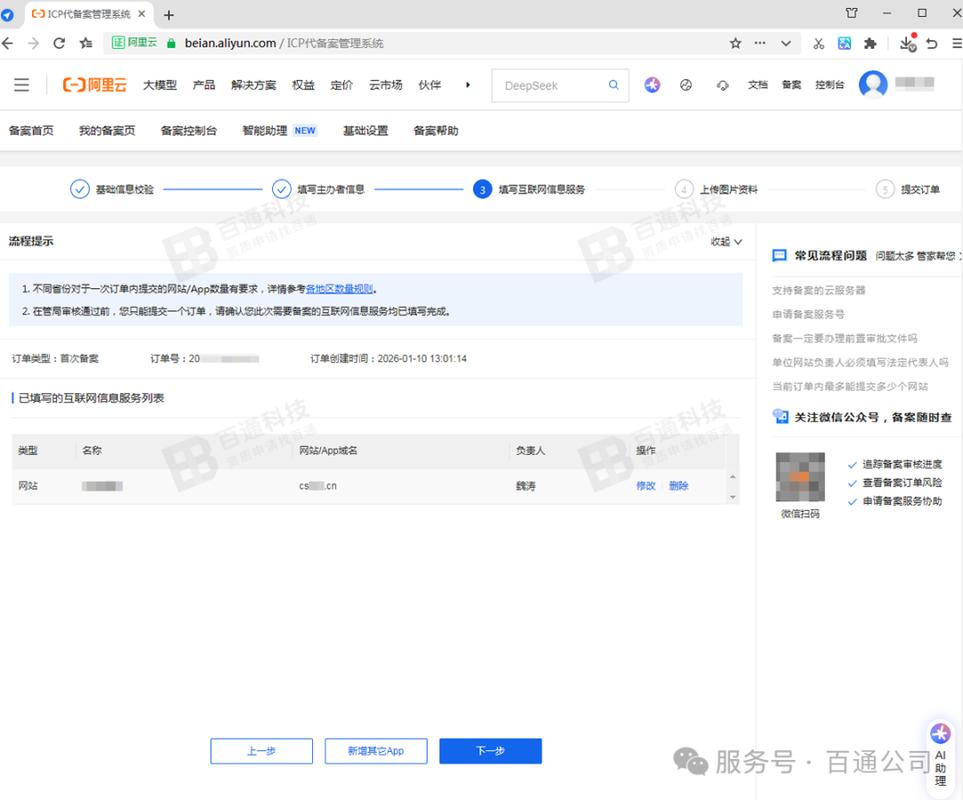This screenshot has width=963, height=800.
Task: Open the hamburger menu beside the Aliyun logo
Action: (x=21, y=85)
